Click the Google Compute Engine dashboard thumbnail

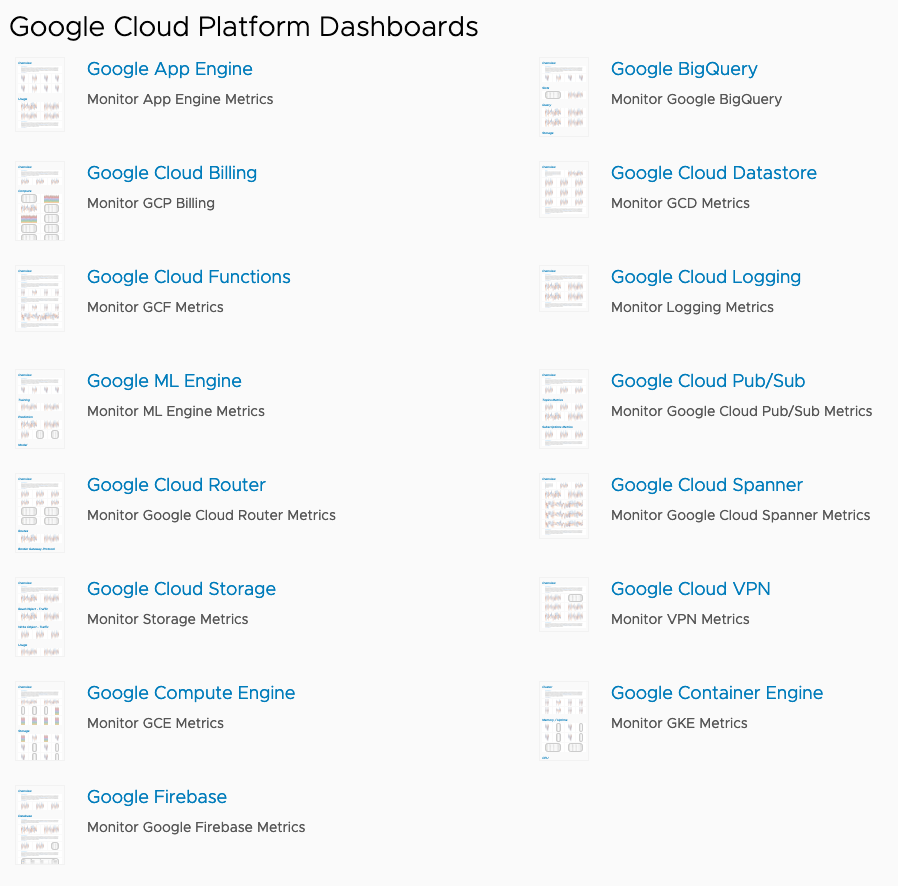(40, 721)
